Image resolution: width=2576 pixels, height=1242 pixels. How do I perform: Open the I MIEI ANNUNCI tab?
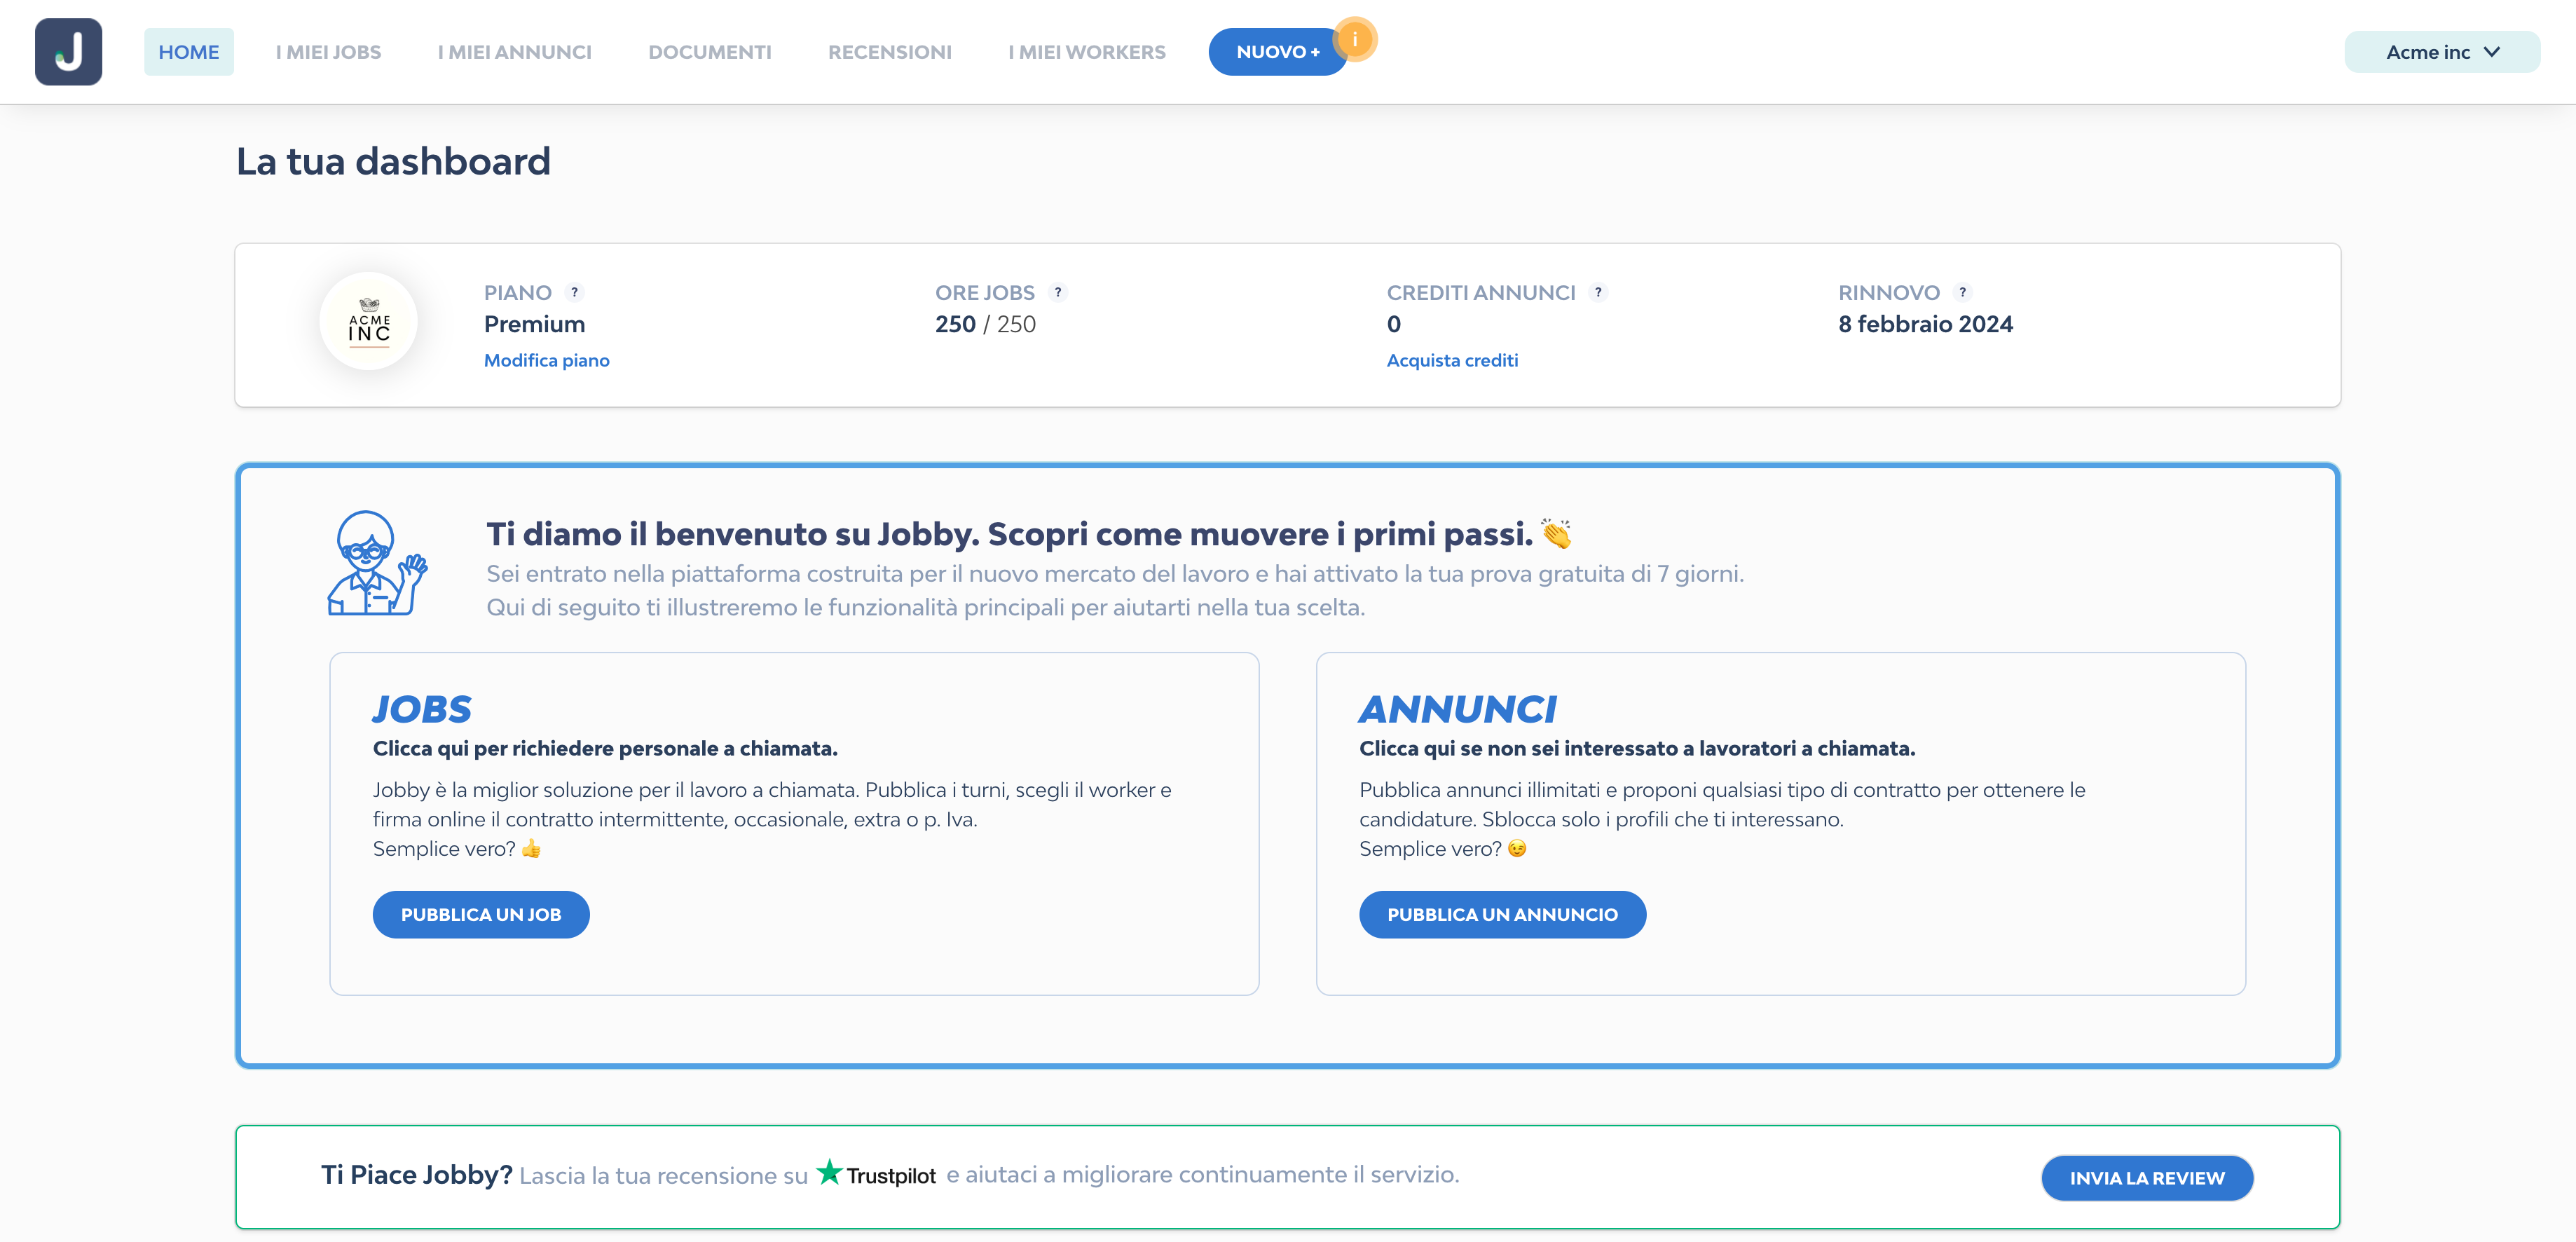pyautogui.click(x=514, y=52)
